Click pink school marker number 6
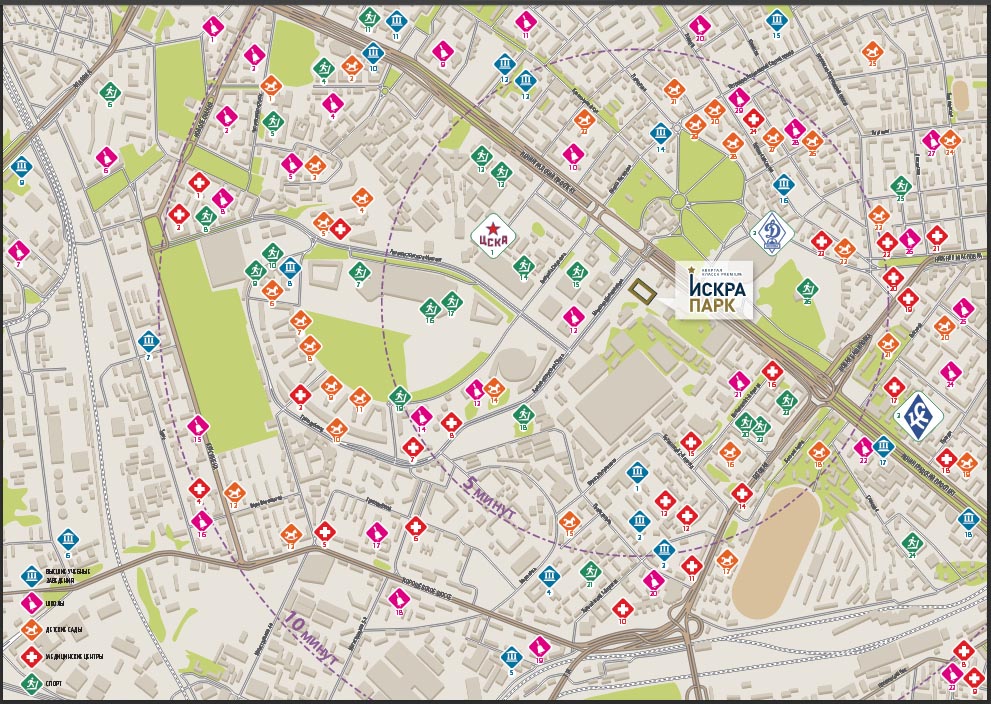This screenshot has height=704, width=991. 106,156
